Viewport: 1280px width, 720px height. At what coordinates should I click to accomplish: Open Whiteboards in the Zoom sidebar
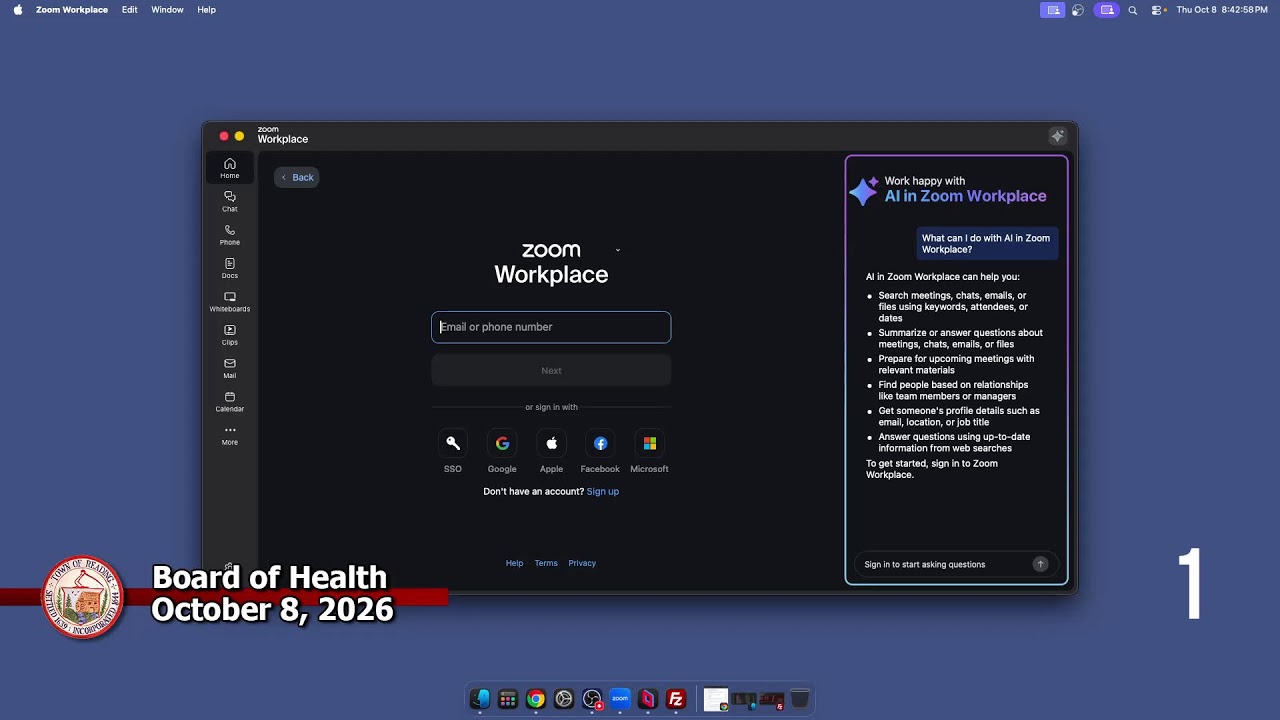click(x=230, y=301)
